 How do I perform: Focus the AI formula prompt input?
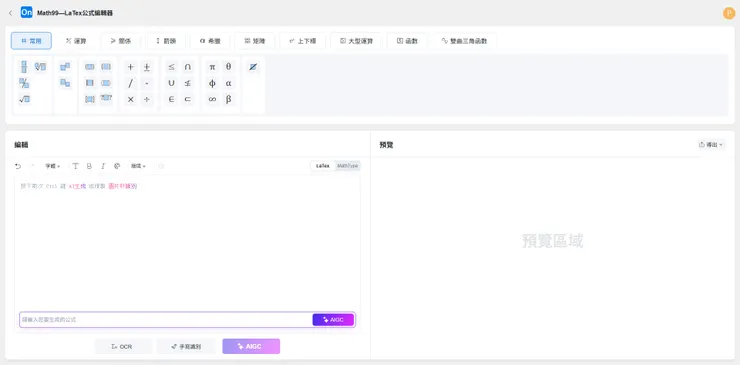tap(166, 320)
